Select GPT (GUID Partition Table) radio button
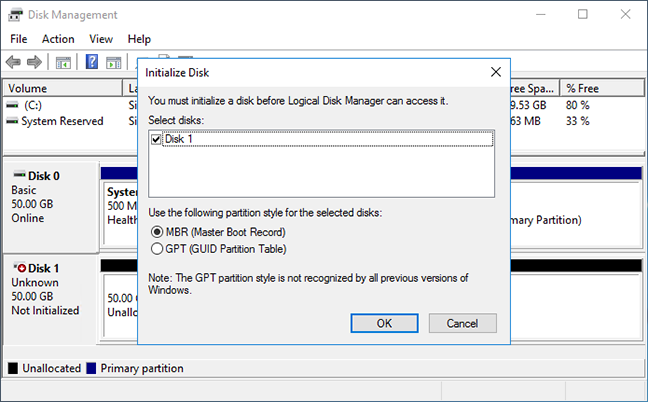Image resolution: width=648 pixels, height=402 pixels. (157, 249)
